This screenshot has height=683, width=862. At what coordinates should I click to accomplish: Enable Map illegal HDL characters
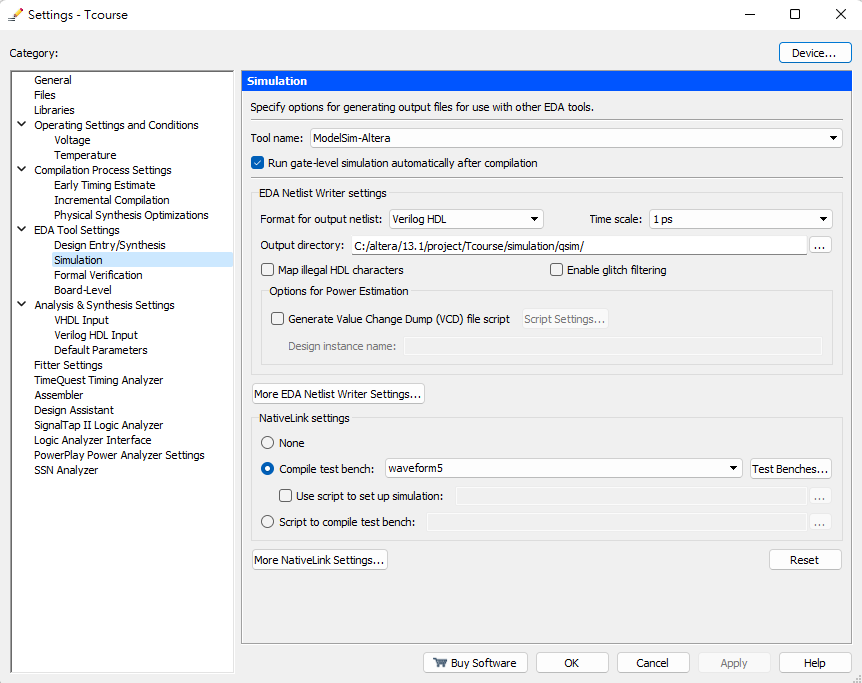[268, 270]
